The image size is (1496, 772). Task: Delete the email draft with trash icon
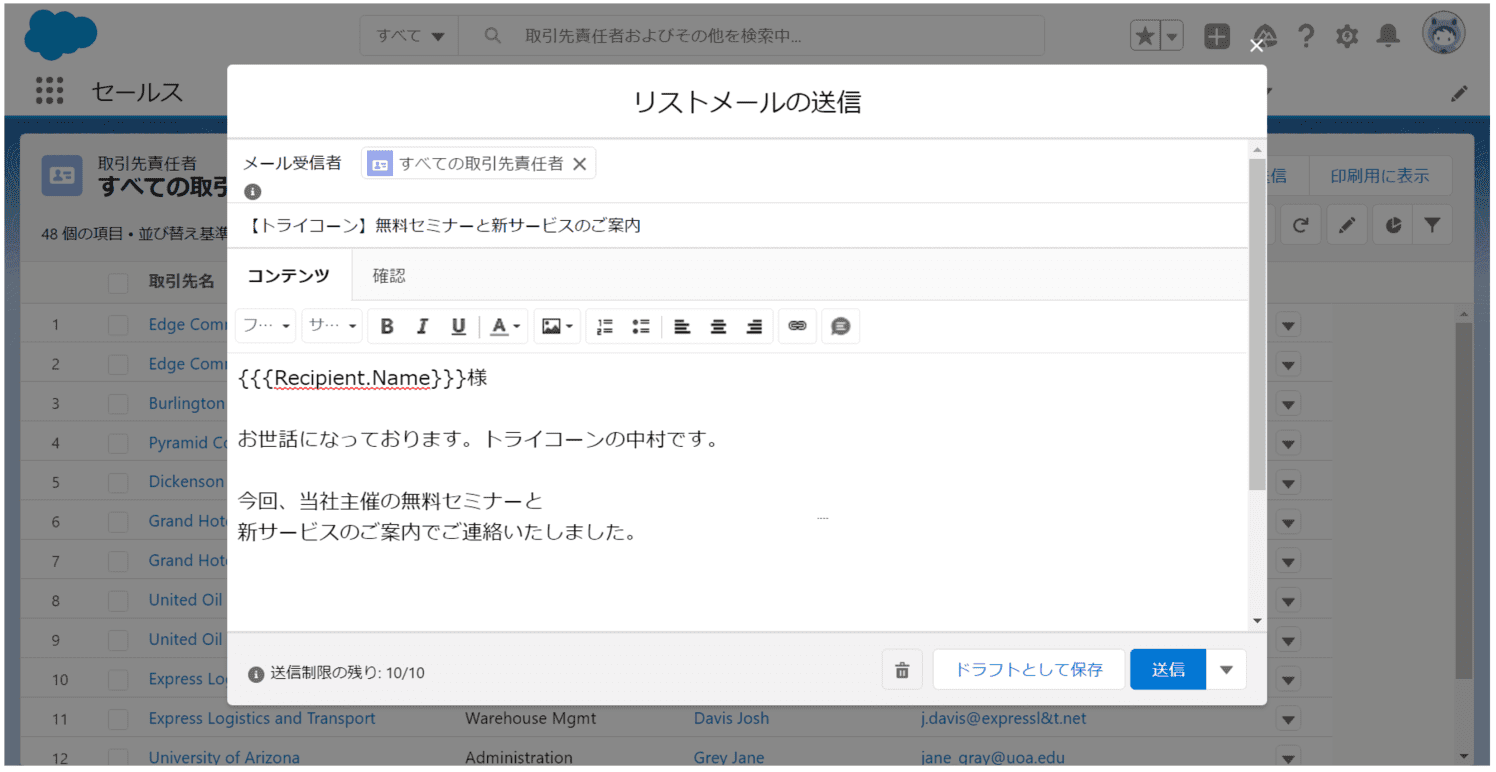click(x=902, y=670)
